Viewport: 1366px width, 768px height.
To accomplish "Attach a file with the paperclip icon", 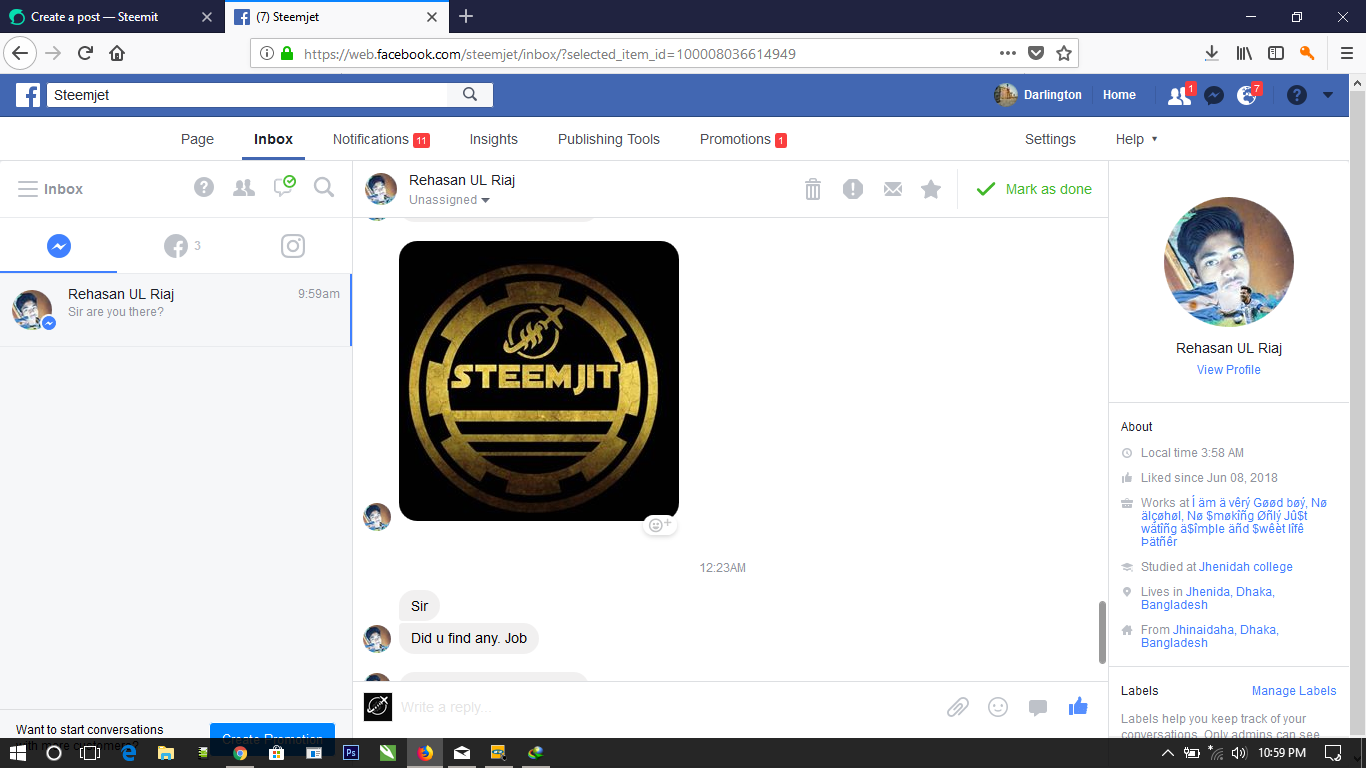I will point(958,707).
